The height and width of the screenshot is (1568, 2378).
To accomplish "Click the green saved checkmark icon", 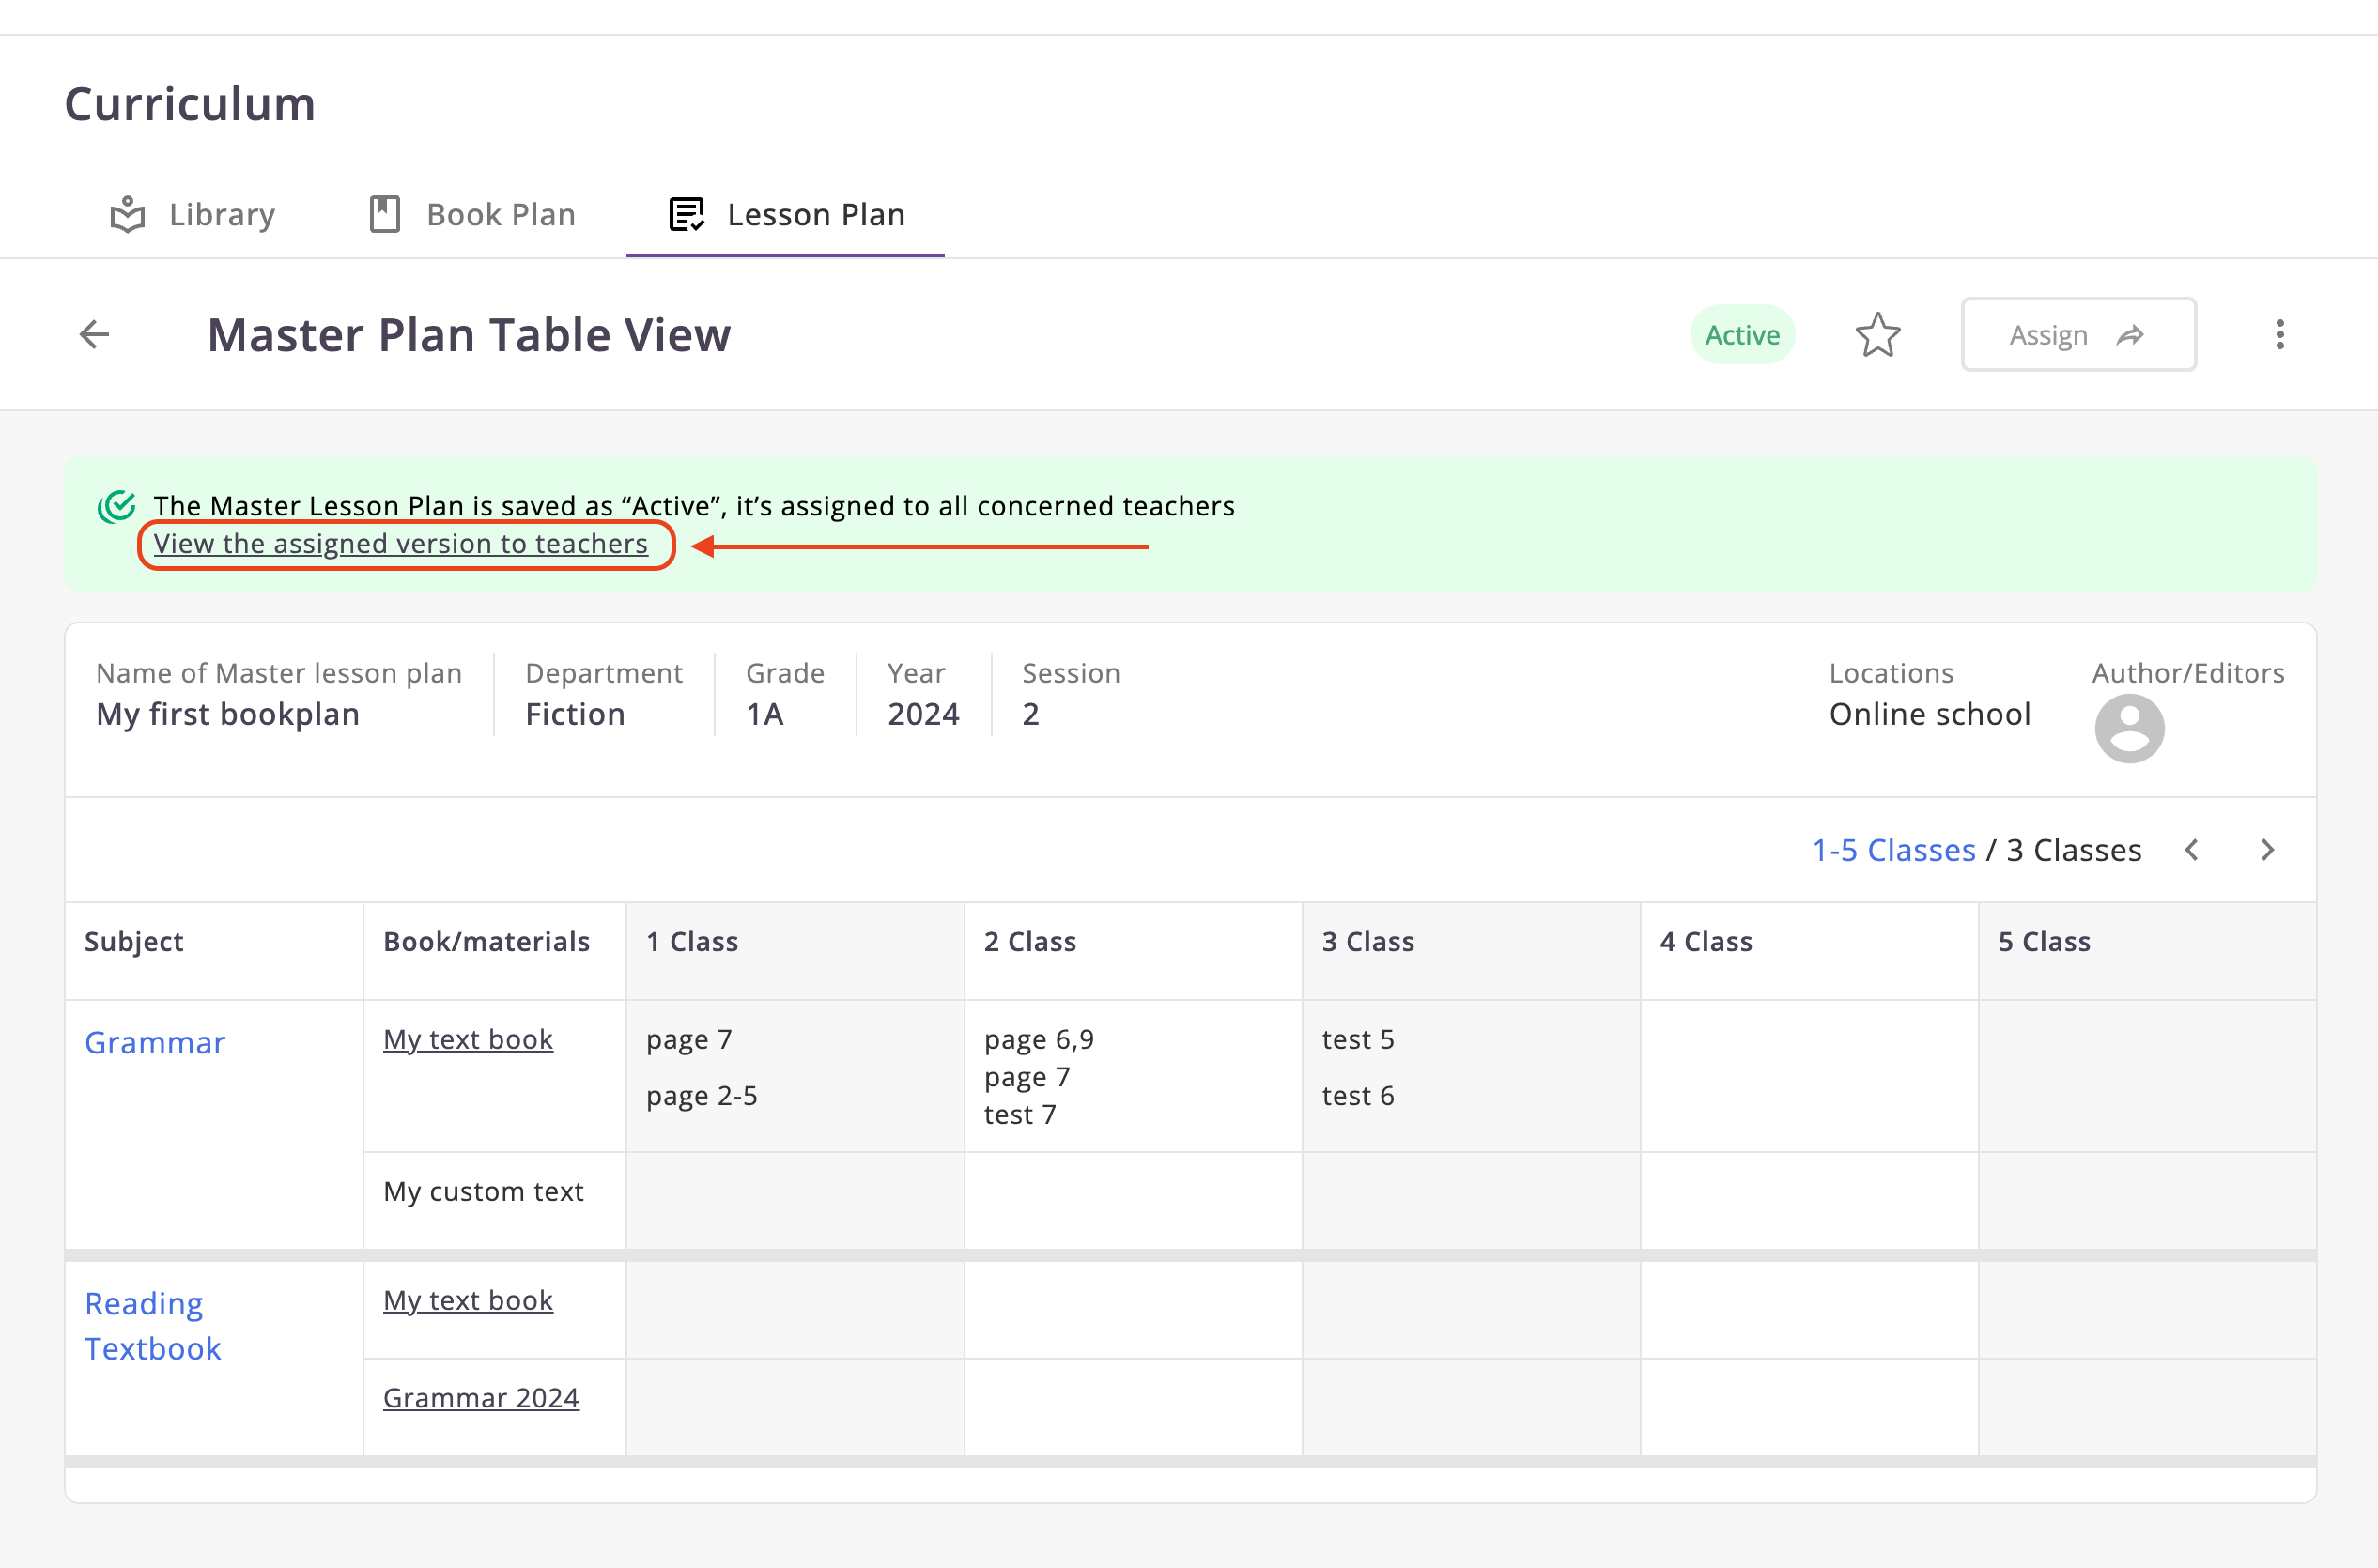I will point(117,507).
